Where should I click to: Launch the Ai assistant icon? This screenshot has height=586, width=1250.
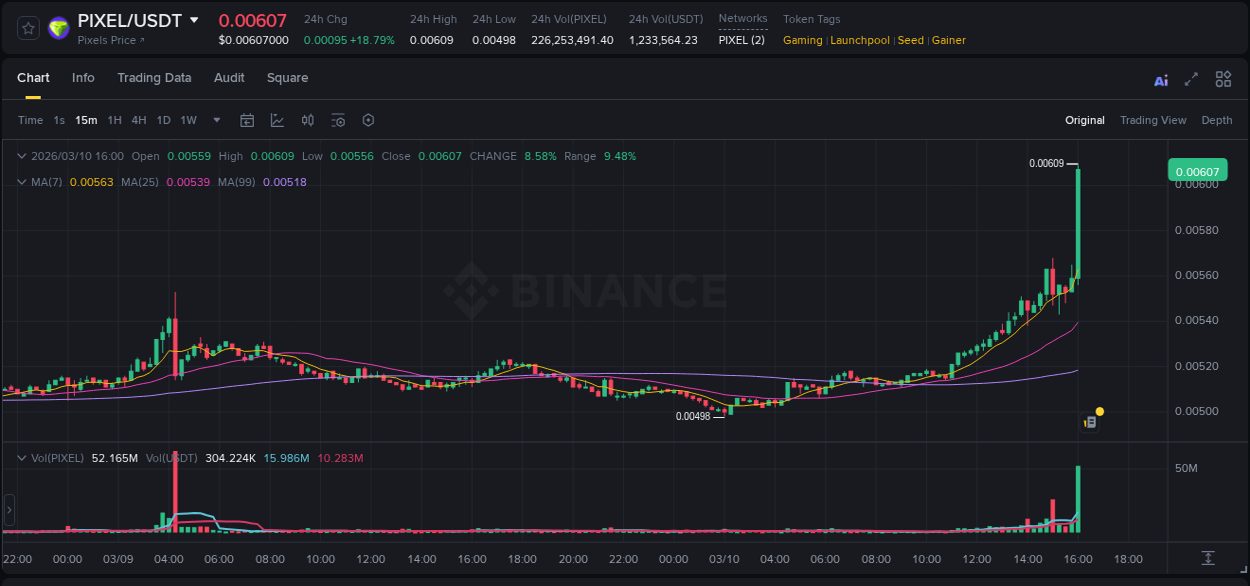click(x=1160, y=78)
